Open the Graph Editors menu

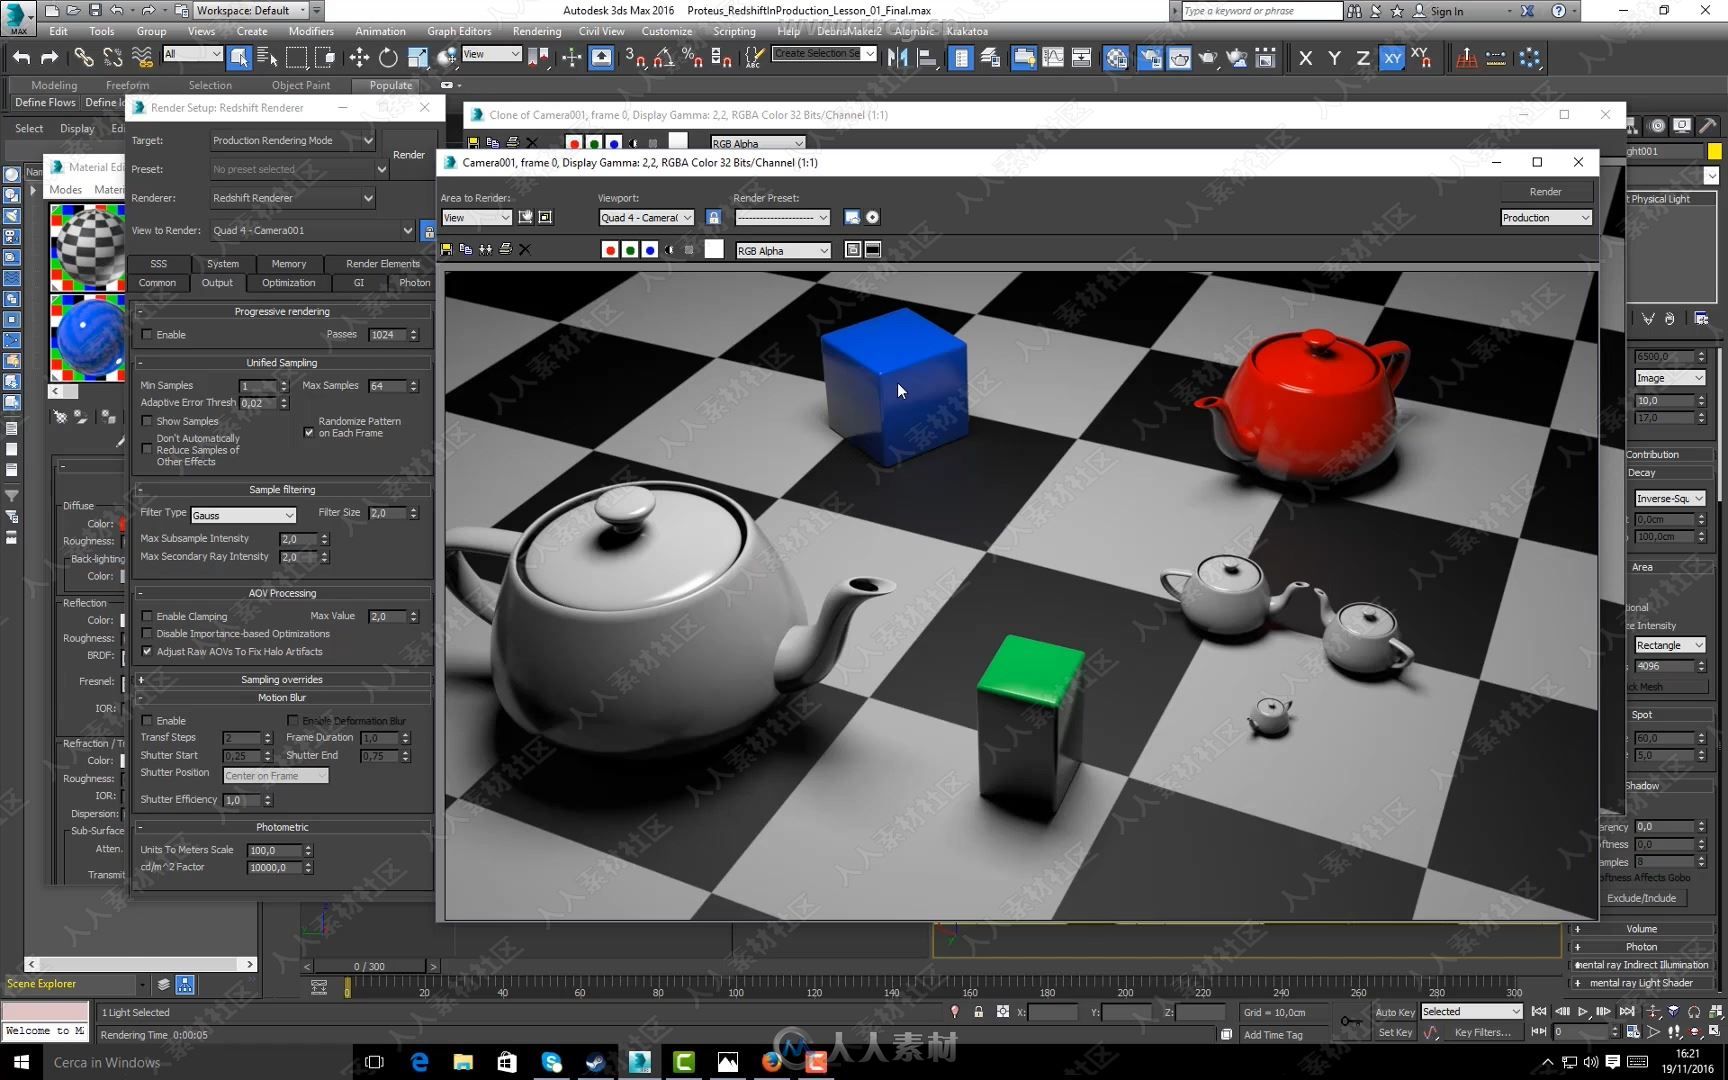(x=459, y=31)
